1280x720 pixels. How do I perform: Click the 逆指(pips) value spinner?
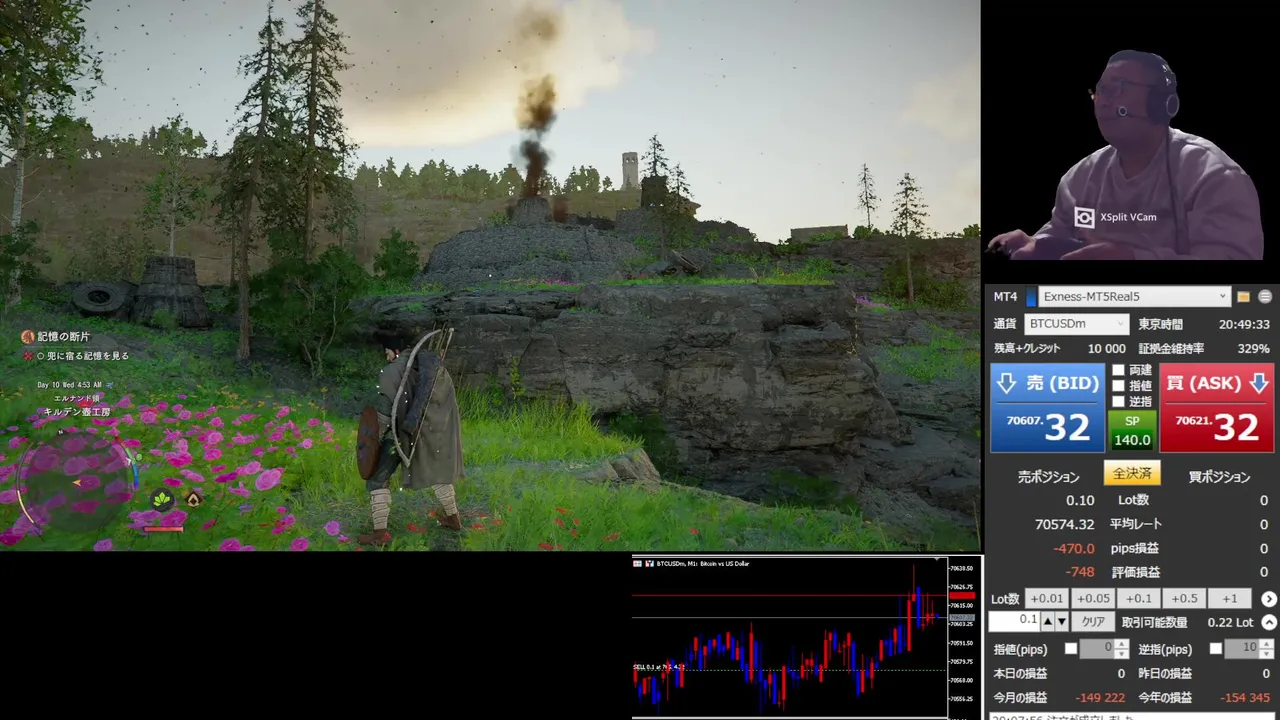(x=1249, y=649)
